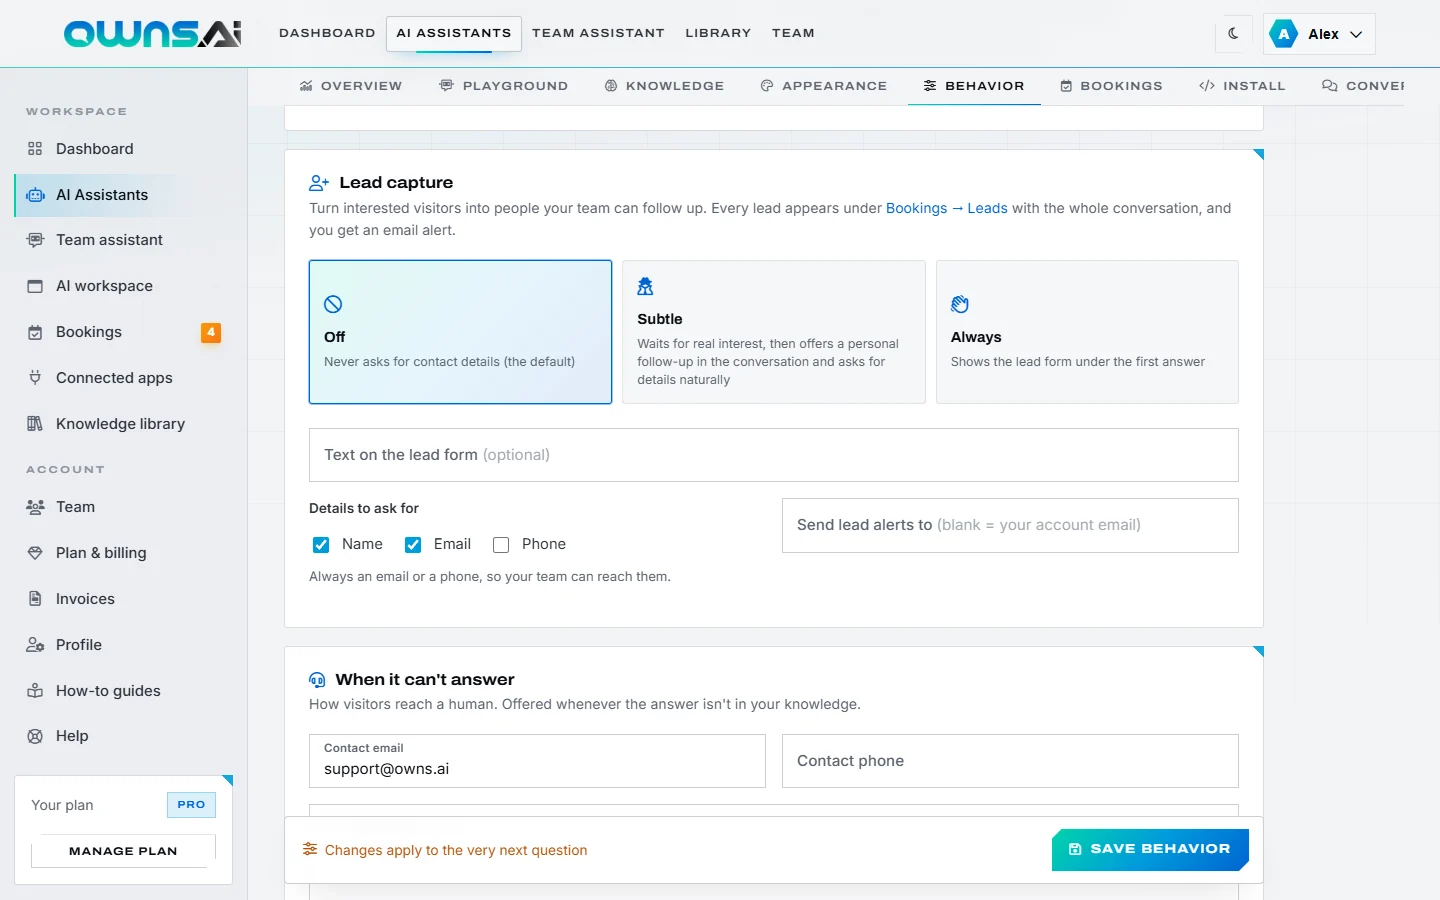The height and width of the screenshot is (900, 1440).
Task: Switch to the Overview tab
Action: [x=351, y=86]
